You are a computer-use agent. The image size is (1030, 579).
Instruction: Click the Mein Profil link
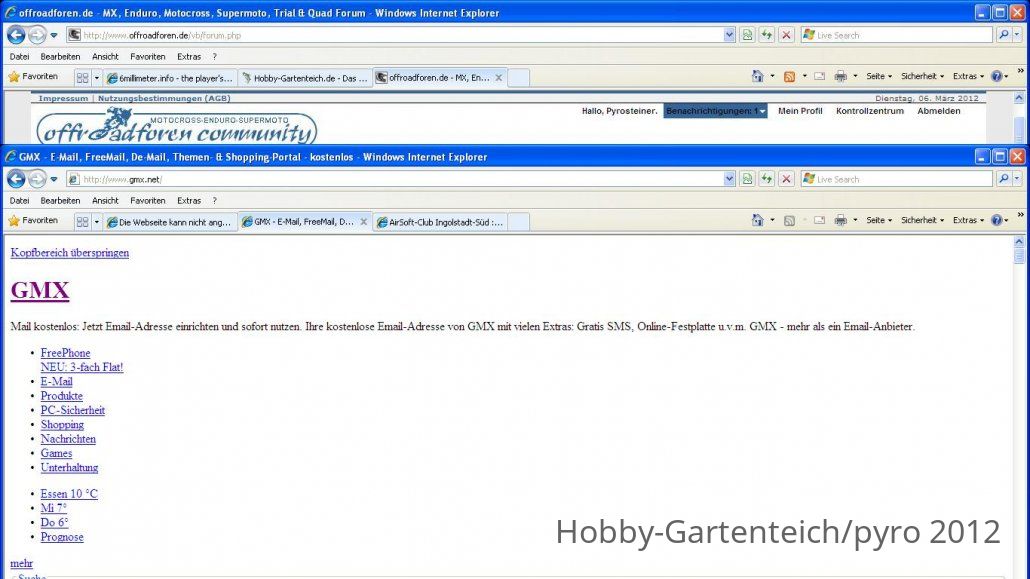800,111
